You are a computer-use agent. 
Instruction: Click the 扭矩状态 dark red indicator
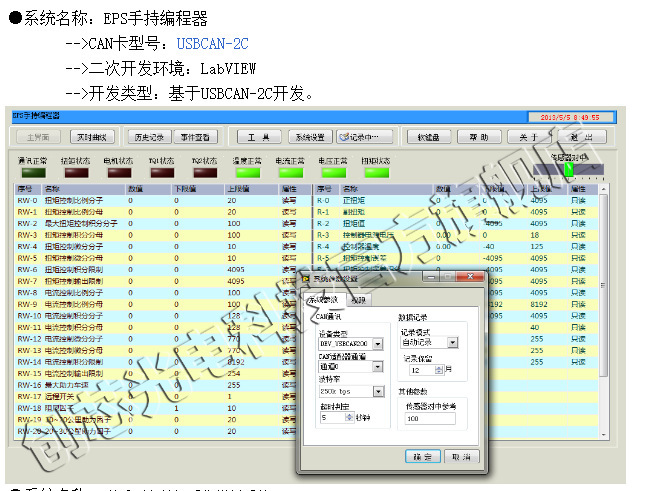(x=76, y=173)
